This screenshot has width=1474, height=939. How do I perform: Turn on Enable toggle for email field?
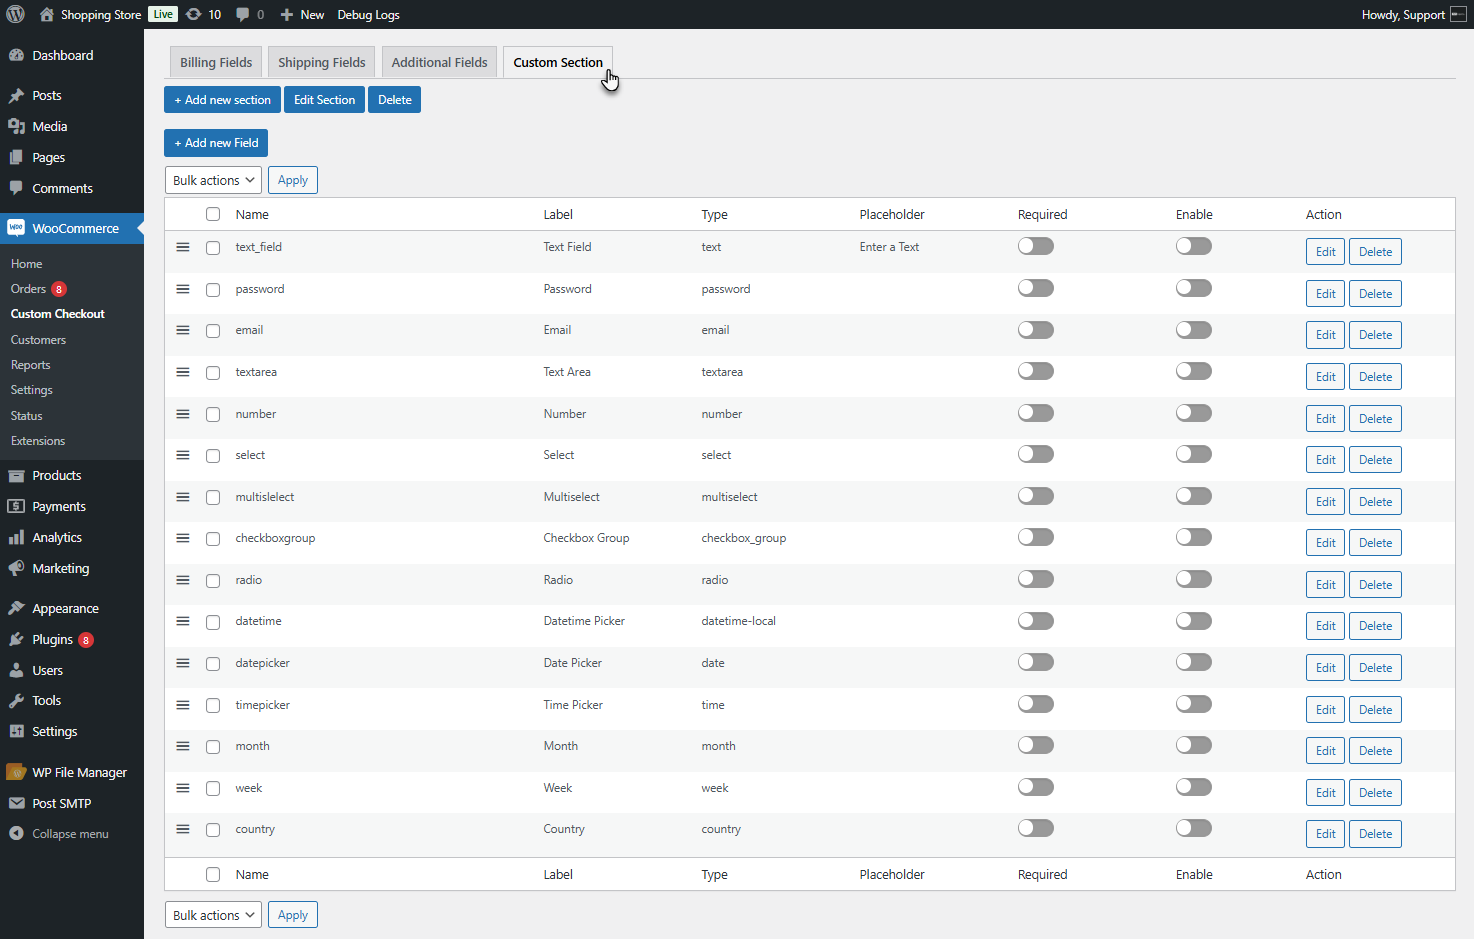(1193, 329)
